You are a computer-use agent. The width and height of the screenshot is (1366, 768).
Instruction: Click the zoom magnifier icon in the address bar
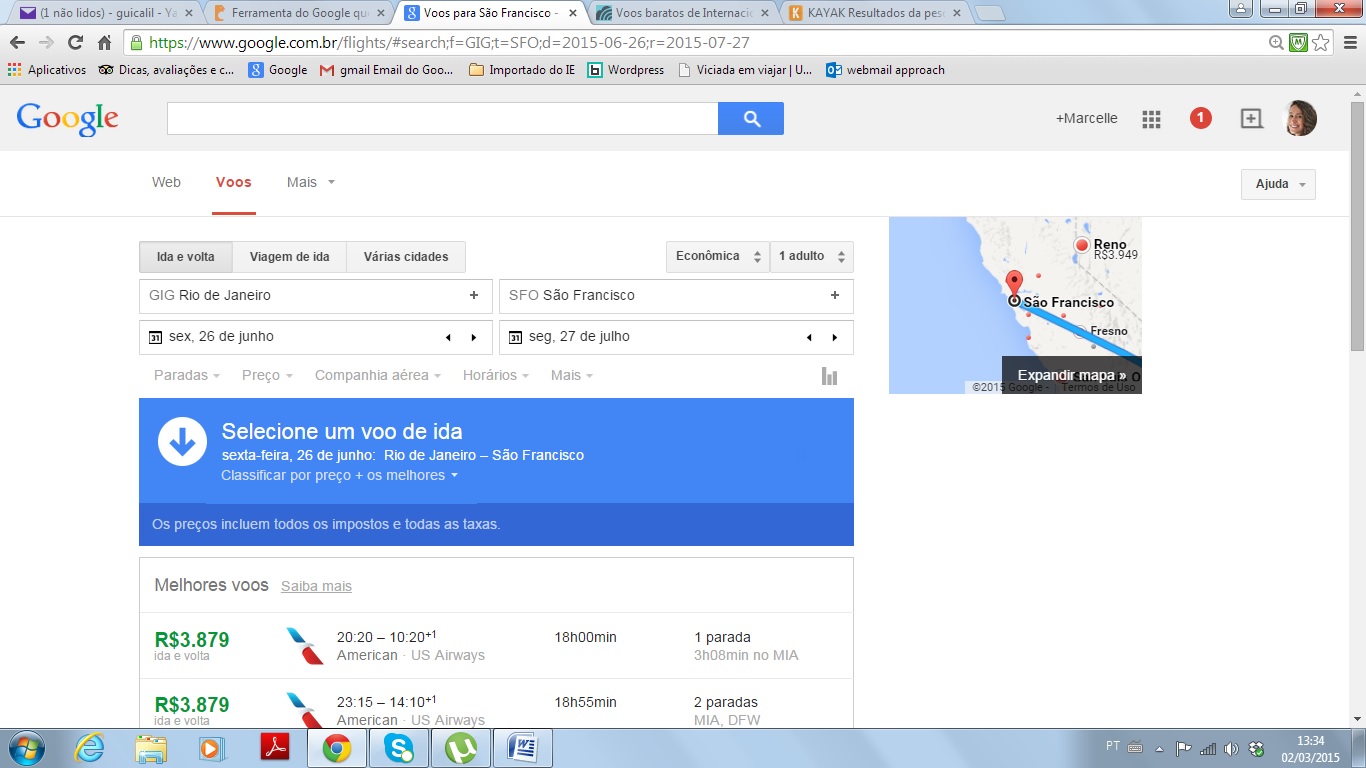[1276, 43]
